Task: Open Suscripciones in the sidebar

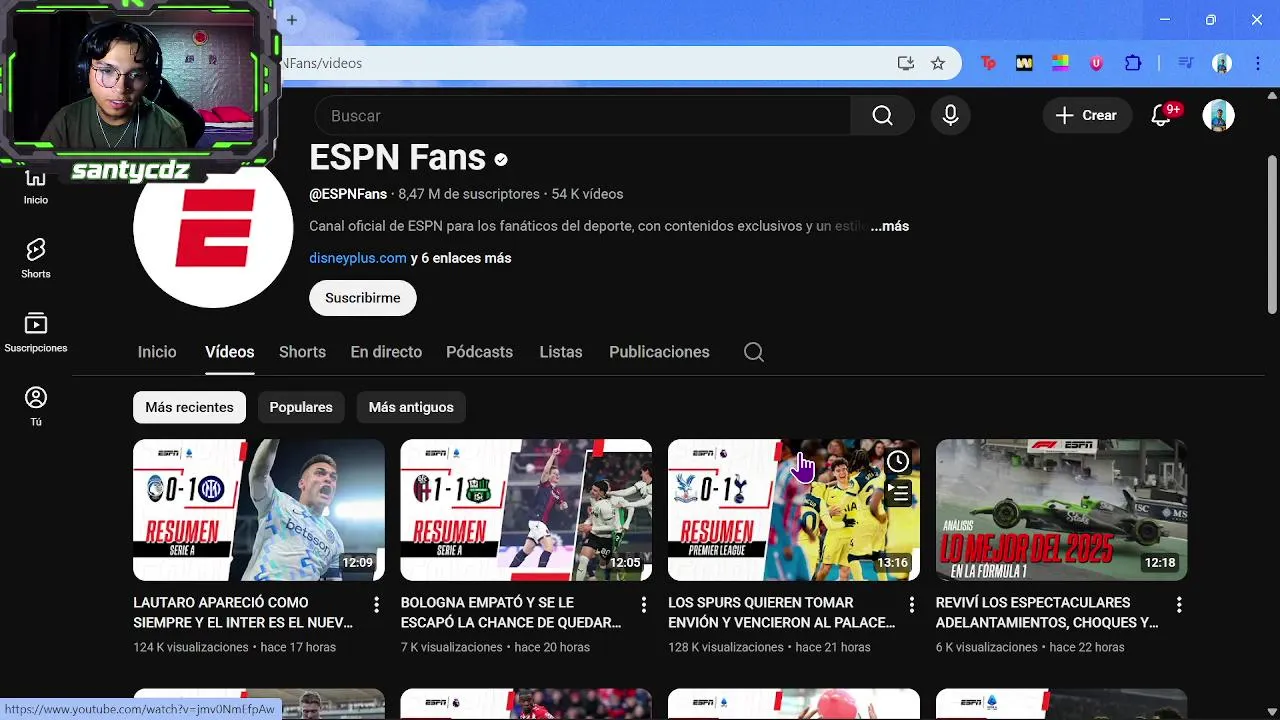Action: point(36,333)
